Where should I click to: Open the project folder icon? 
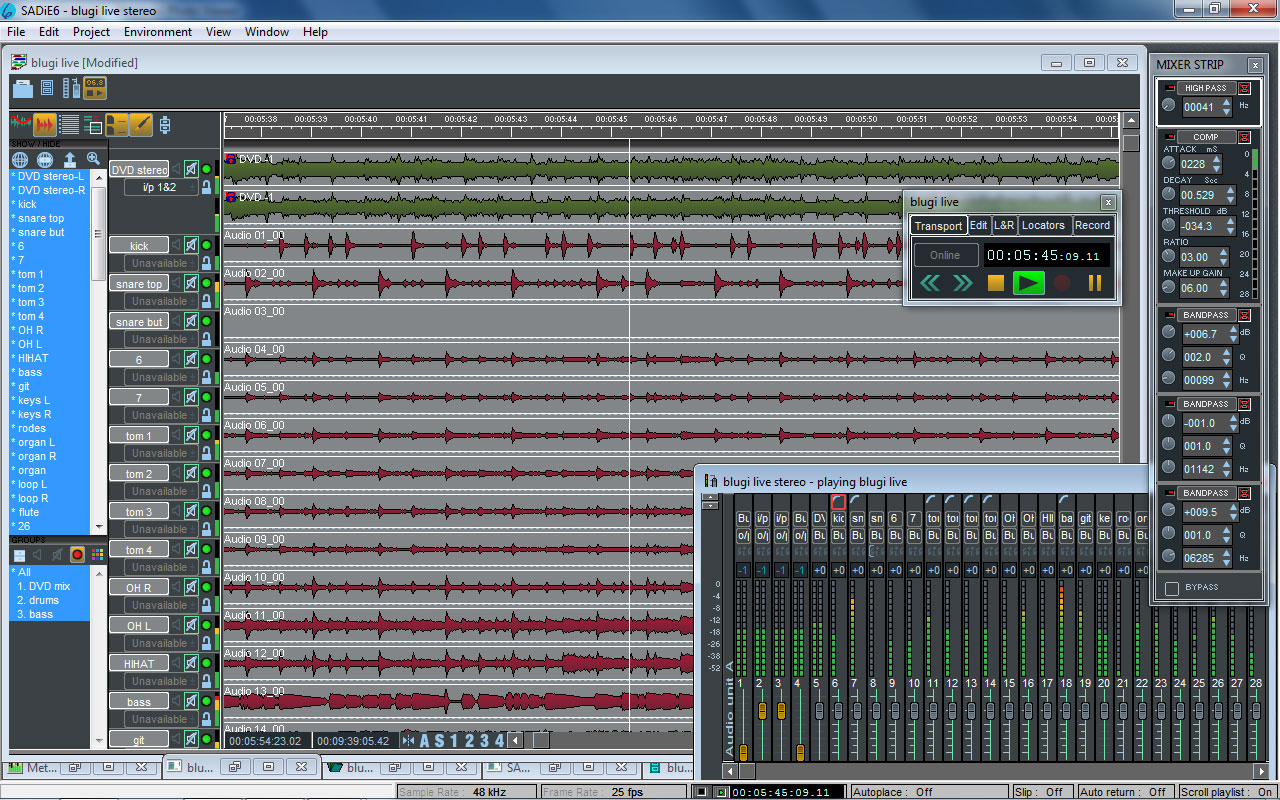click(x=21, y=89)
